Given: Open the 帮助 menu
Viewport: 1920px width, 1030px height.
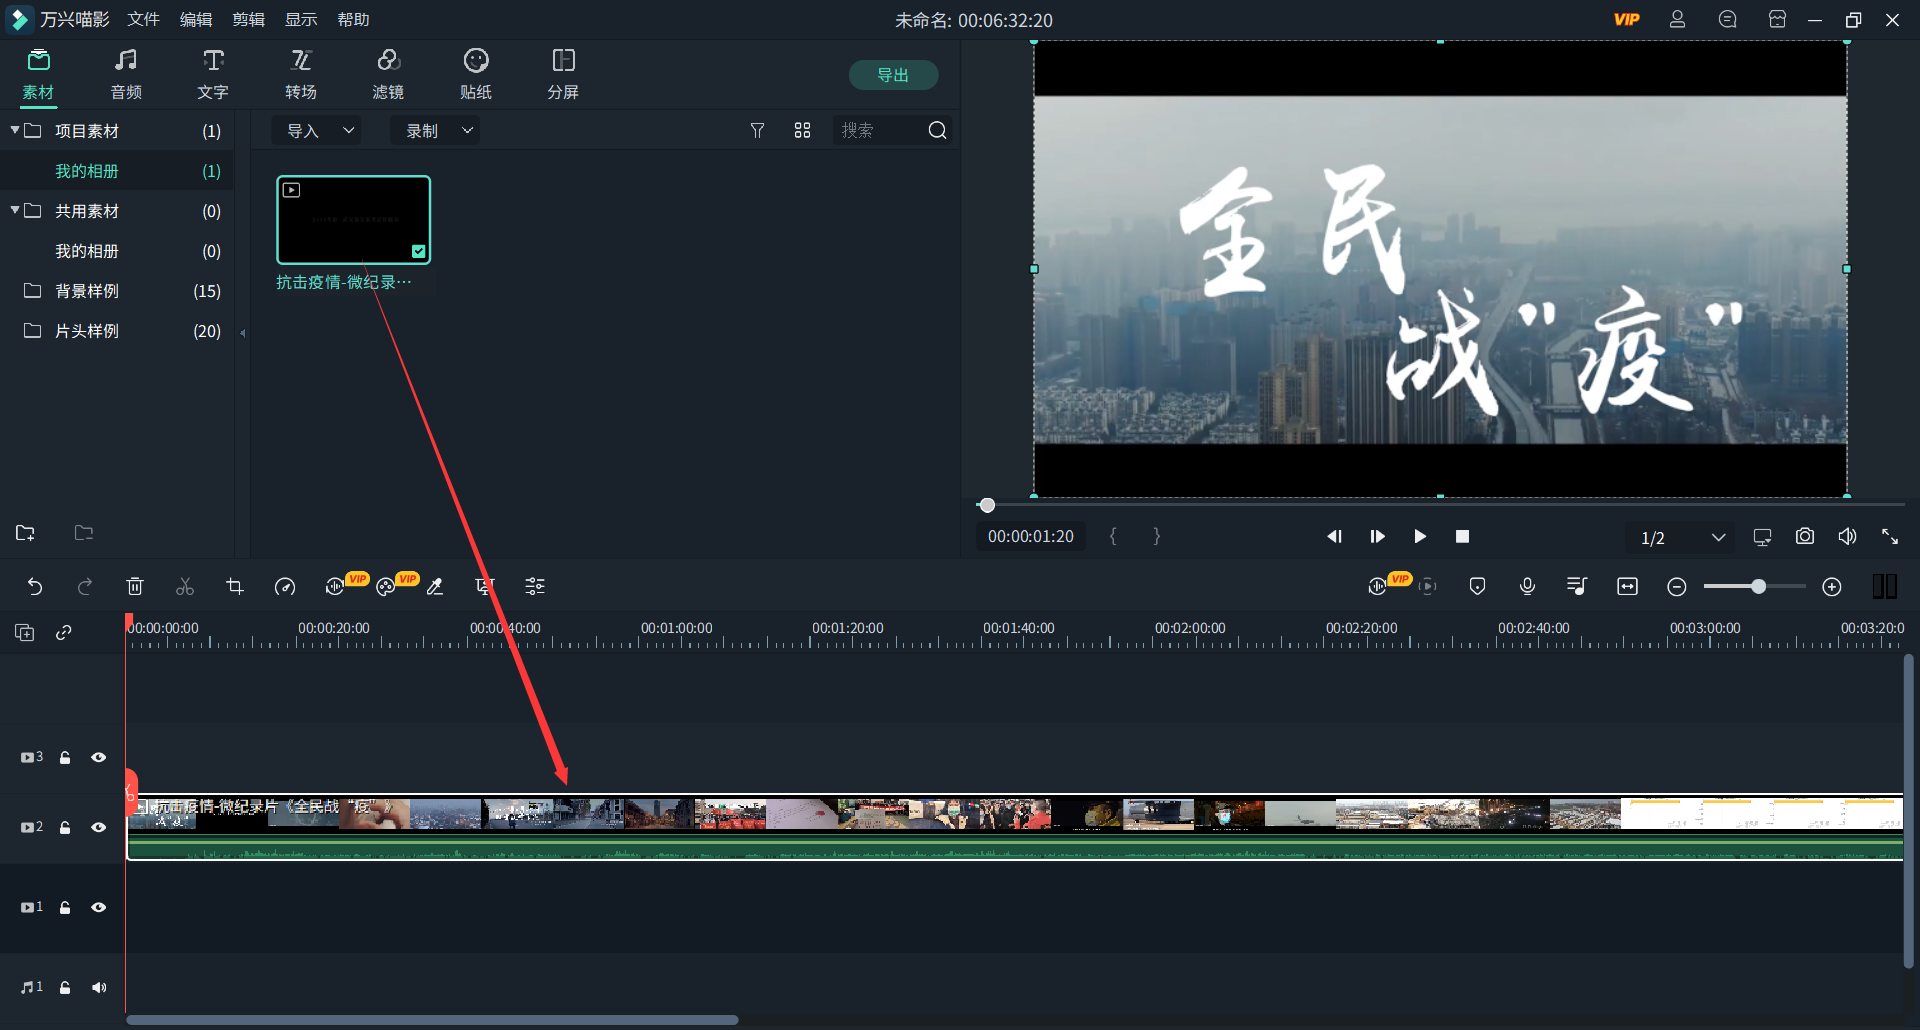Looking at the screenshot, I should pyautogui.click(x=353, y=18).
